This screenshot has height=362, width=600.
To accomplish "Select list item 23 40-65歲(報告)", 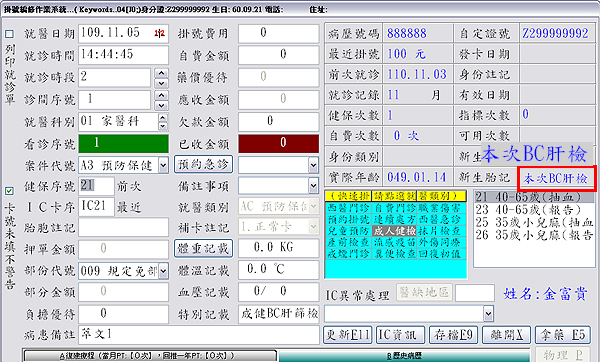I will tap(534, 210).
